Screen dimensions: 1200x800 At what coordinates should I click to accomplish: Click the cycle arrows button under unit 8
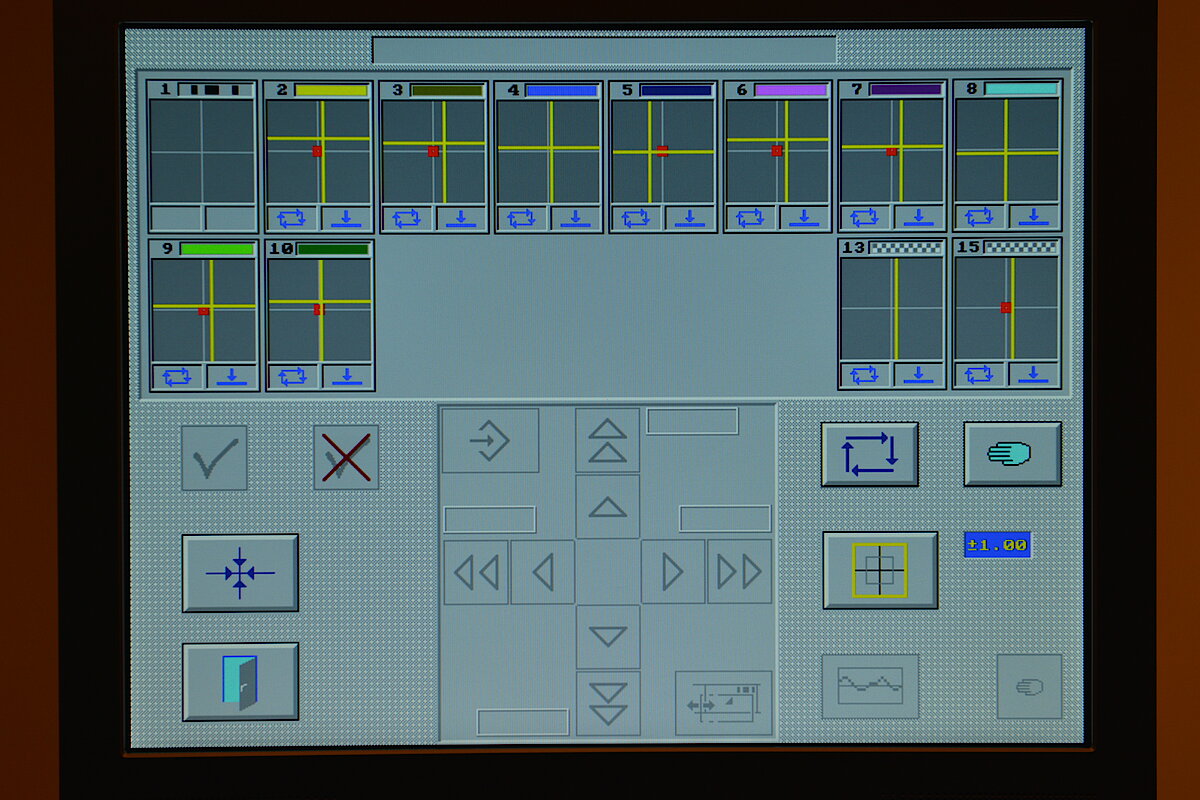[980, 216]
